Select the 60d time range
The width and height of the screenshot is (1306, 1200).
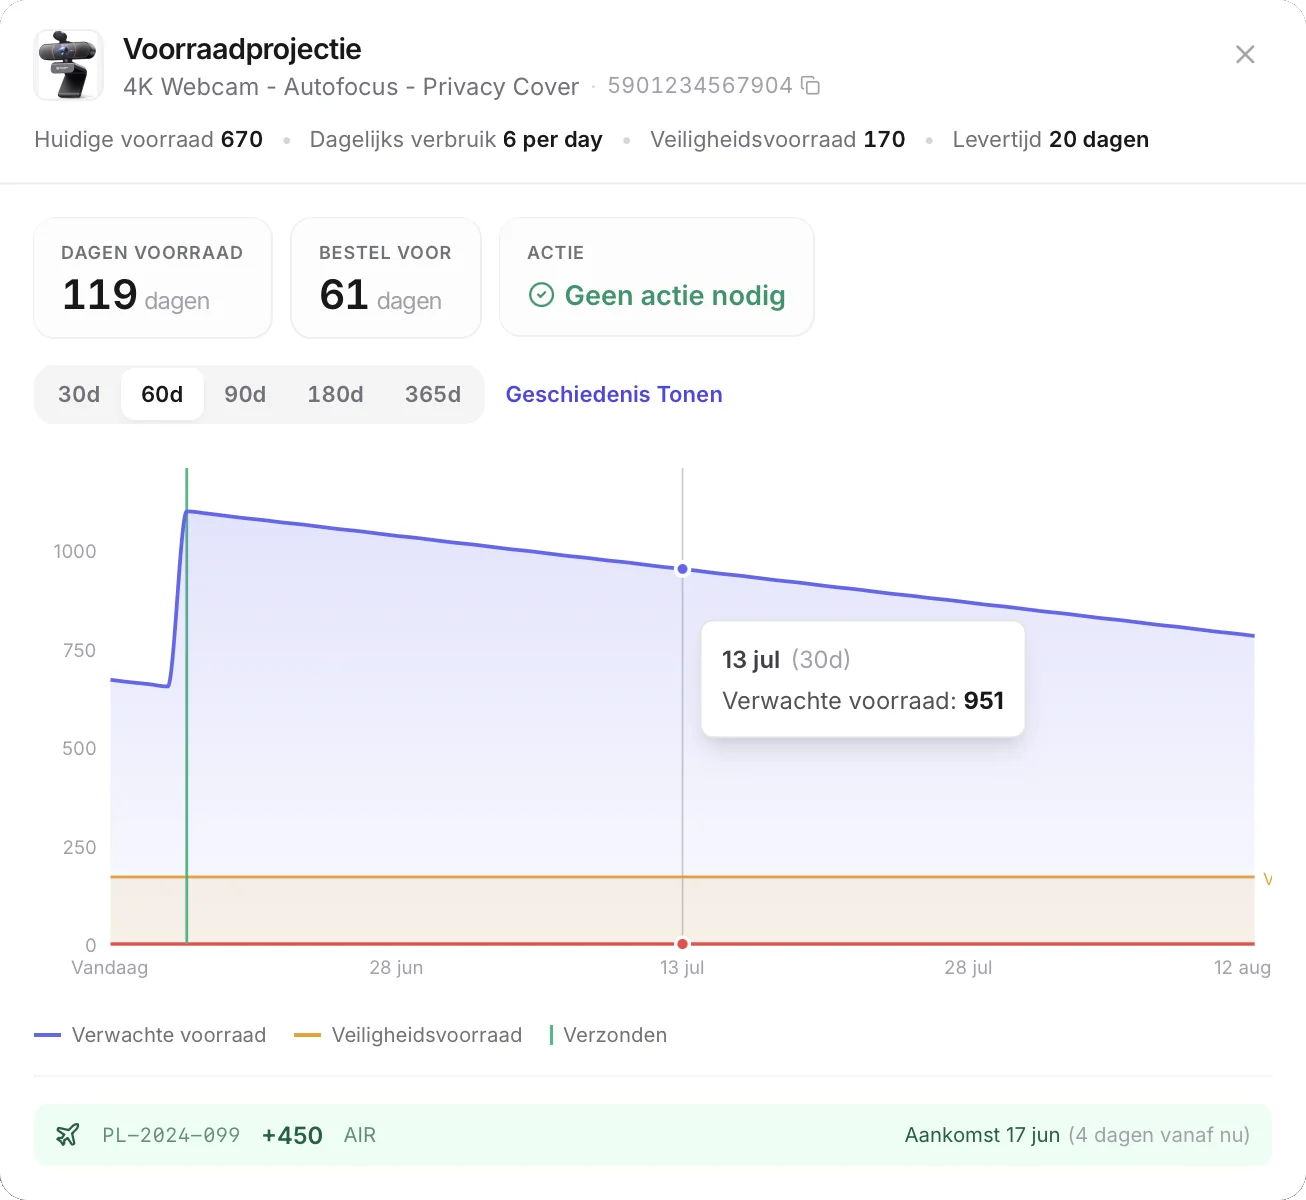coord(162,394)
